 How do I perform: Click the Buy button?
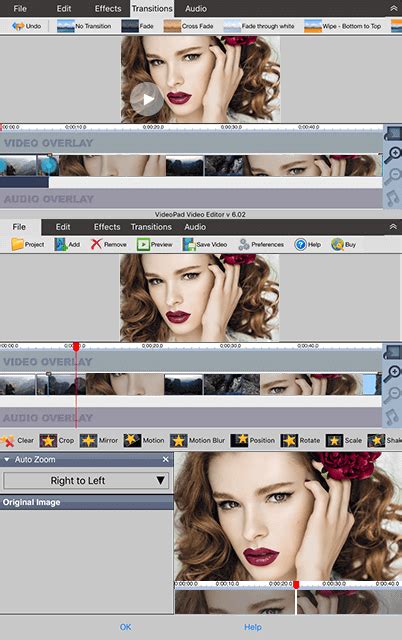point(344,244)
